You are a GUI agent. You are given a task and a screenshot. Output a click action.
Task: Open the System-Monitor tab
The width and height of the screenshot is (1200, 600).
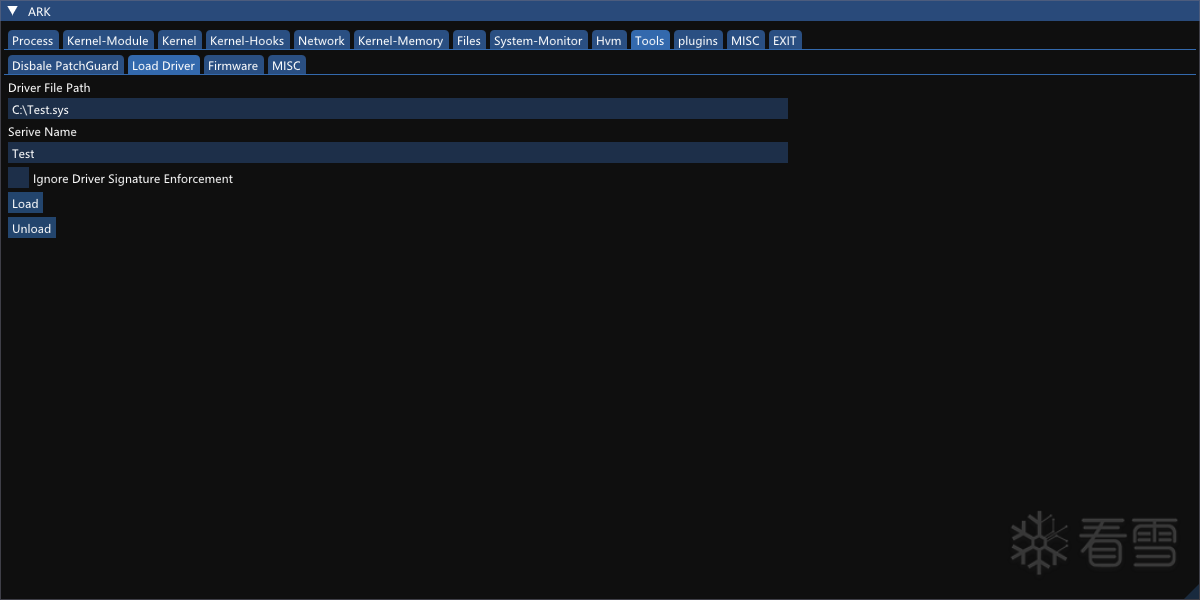[538, 41]
